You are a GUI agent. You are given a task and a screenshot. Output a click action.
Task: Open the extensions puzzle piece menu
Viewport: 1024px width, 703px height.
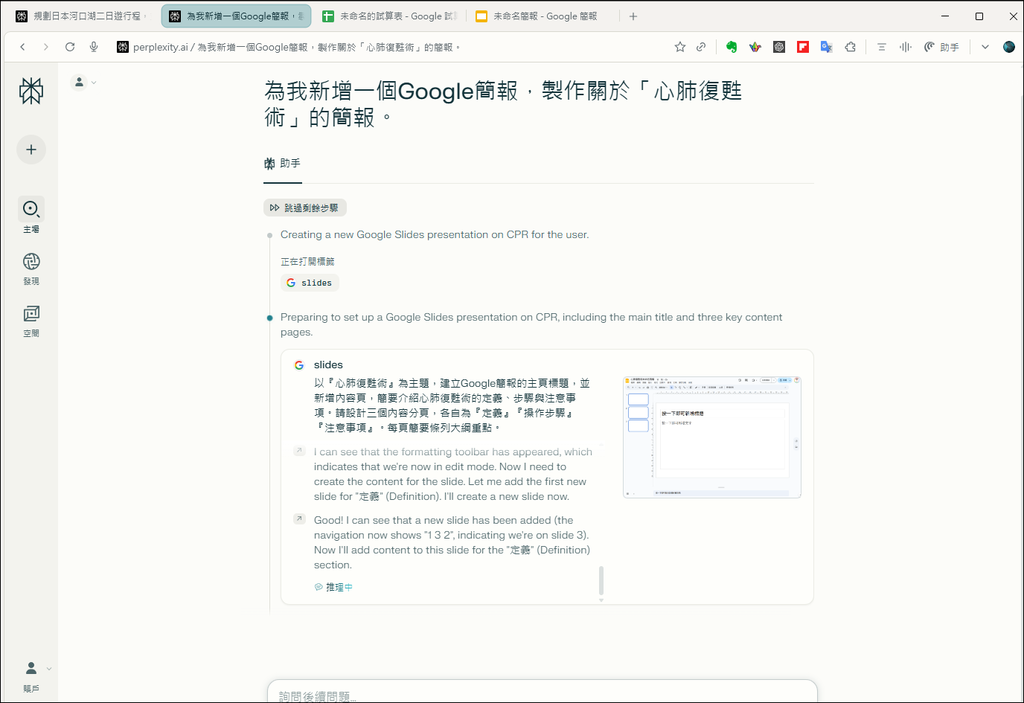click(x=850, y=47)
